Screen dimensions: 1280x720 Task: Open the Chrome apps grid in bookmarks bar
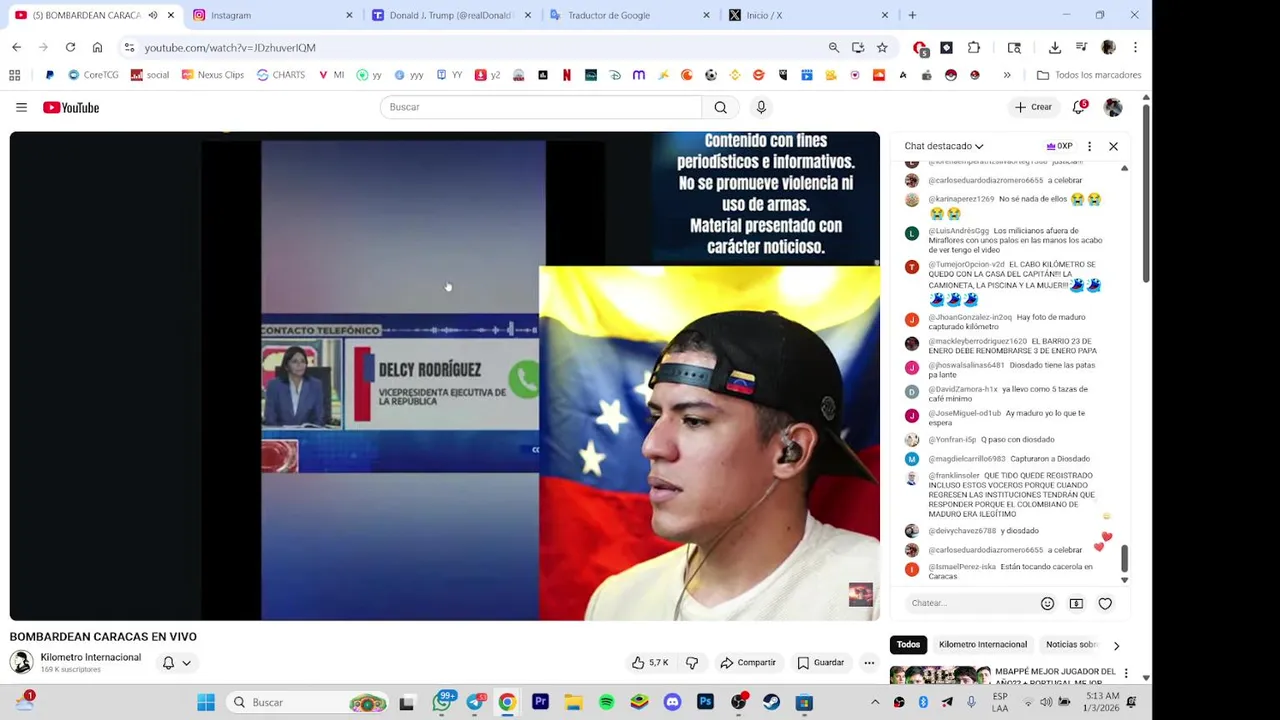[x=14, y=75]
